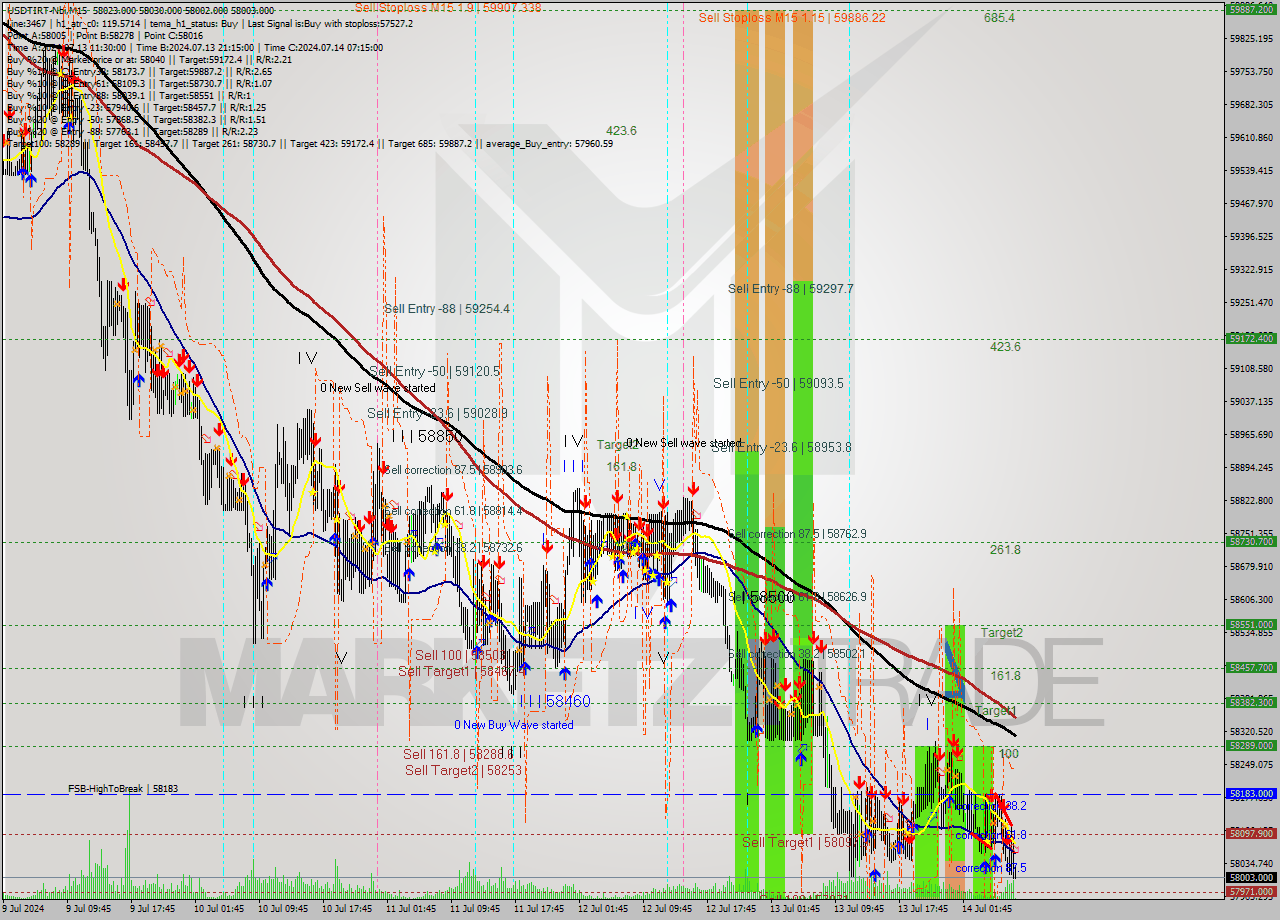Image resolution: width=1280 pixels, height=920 pixels.
Task: Select the 58003.000 current price tag
Action: pyautogui.click(x=1251, y=877)
